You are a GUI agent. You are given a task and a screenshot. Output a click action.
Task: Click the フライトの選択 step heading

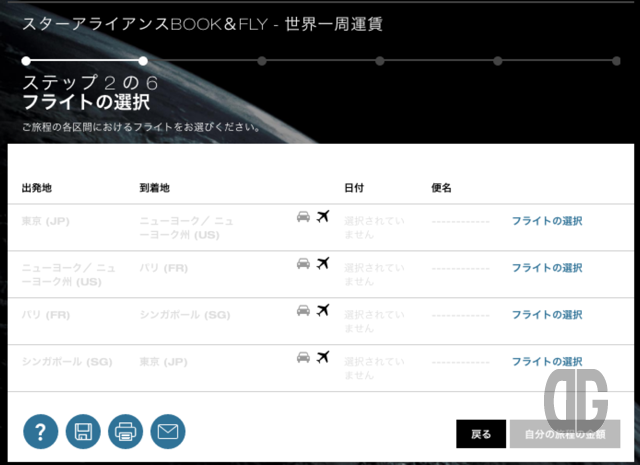pyautogui.click(x=86, y=102)
